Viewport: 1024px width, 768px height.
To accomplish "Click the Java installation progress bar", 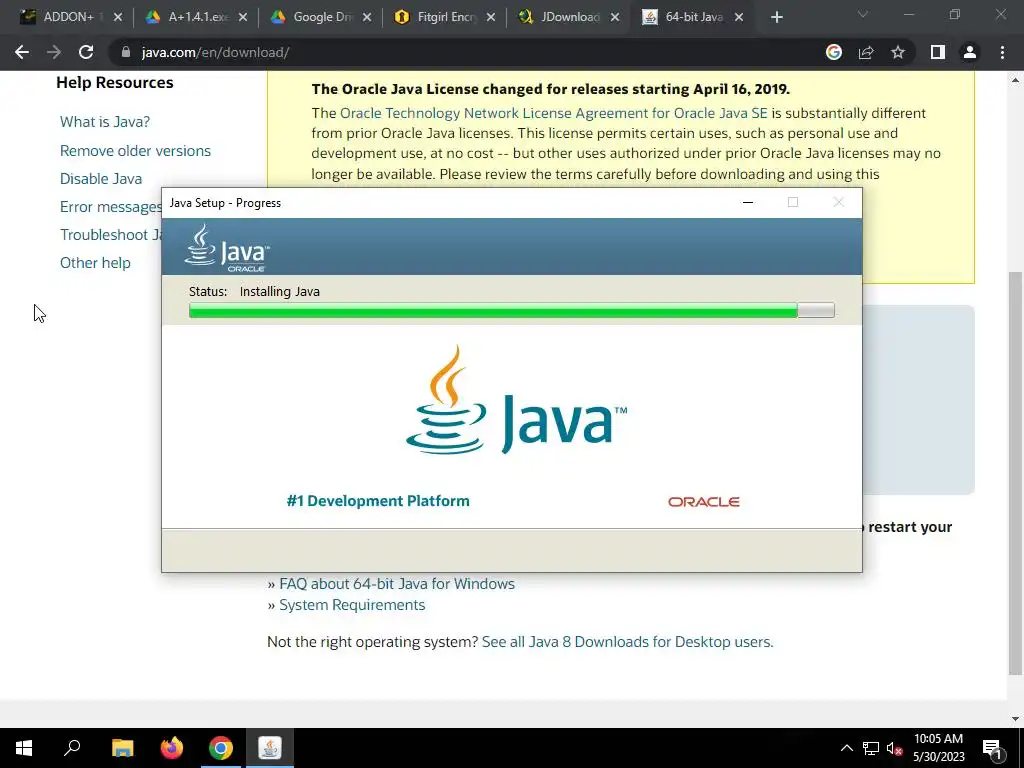I will click(x=511, y=310).
